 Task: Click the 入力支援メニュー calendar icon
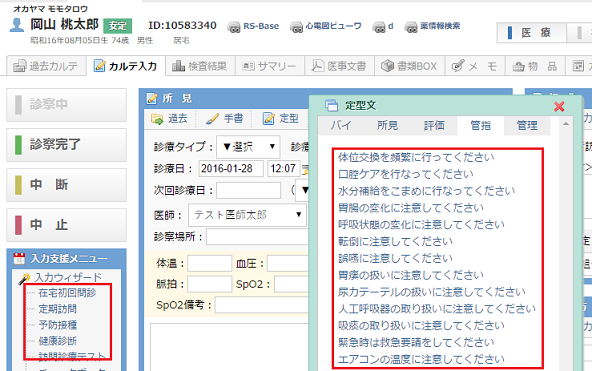tap(19, 258)
